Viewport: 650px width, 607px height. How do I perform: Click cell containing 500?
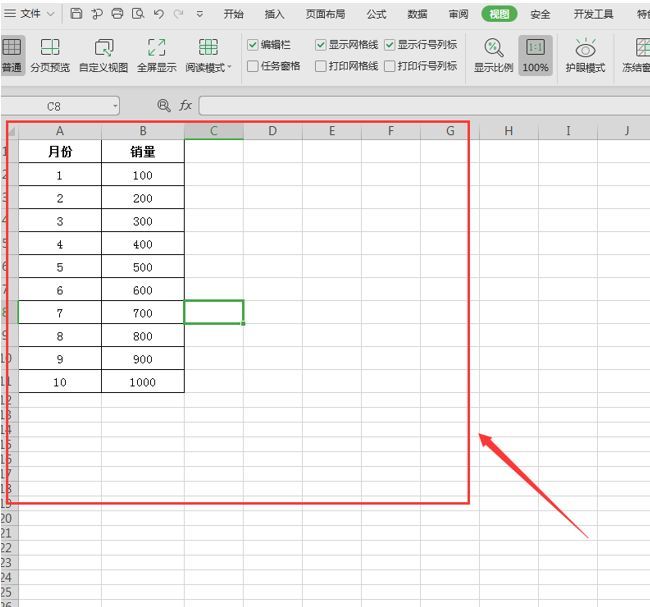click(143, 267)
